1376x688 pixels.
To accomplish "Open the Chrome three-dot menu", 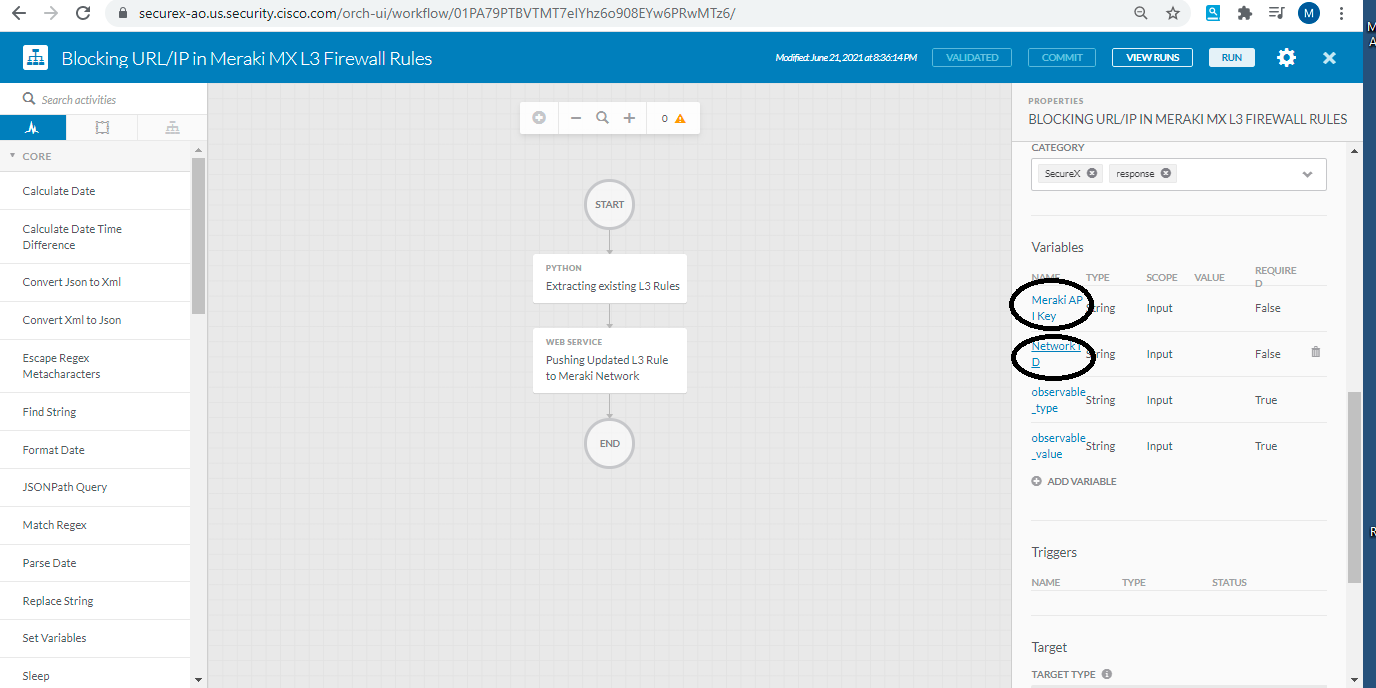I will click(1340, 13).
